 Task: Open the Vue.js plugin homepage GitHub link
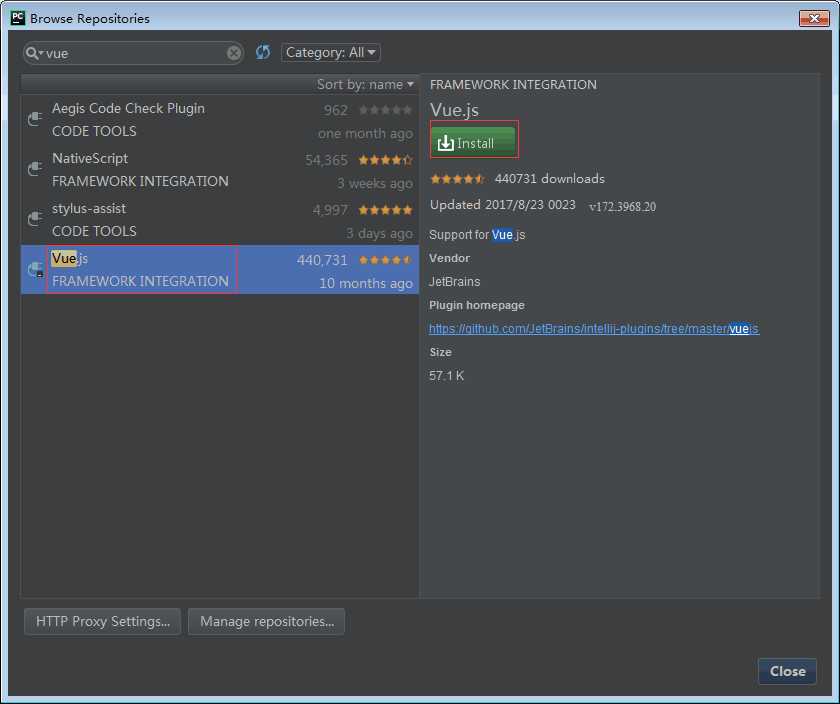pos(594,329)
